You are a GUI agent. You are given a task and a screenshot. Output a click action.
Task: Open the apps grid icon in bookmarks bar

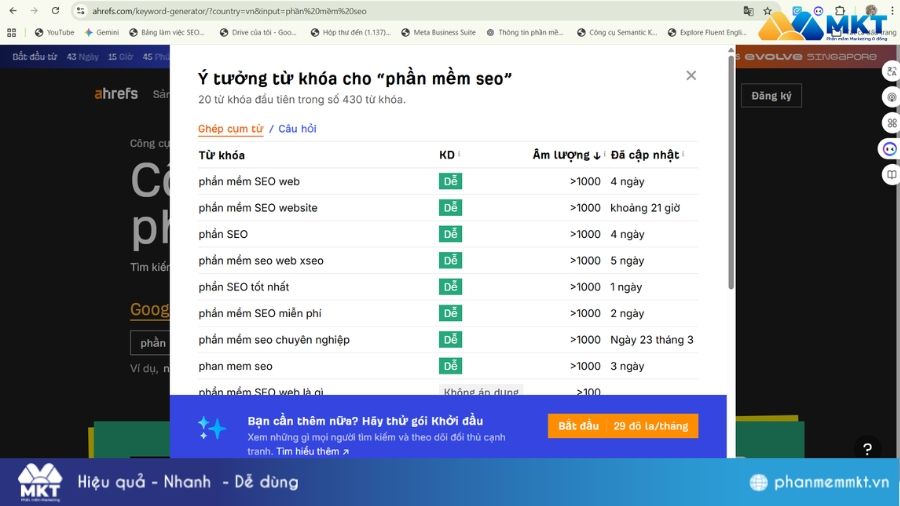[x=11, y=33]
